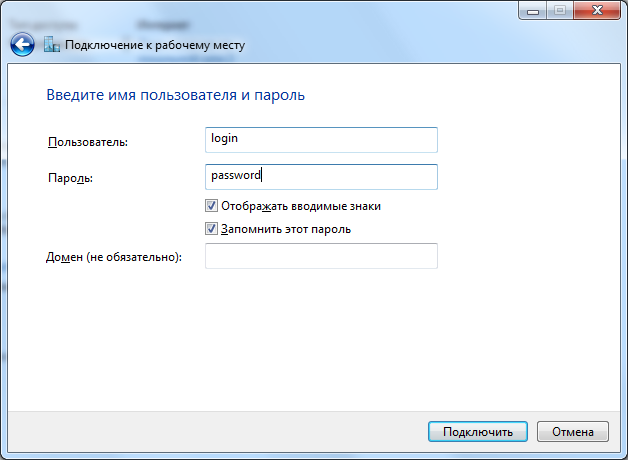Click the network connection icon in the header

52,45
